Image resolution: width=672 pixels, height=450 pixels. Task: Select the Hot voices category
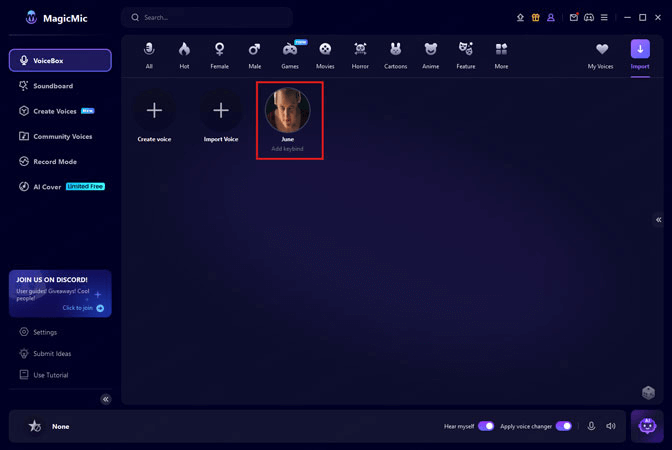coord(184,55)
